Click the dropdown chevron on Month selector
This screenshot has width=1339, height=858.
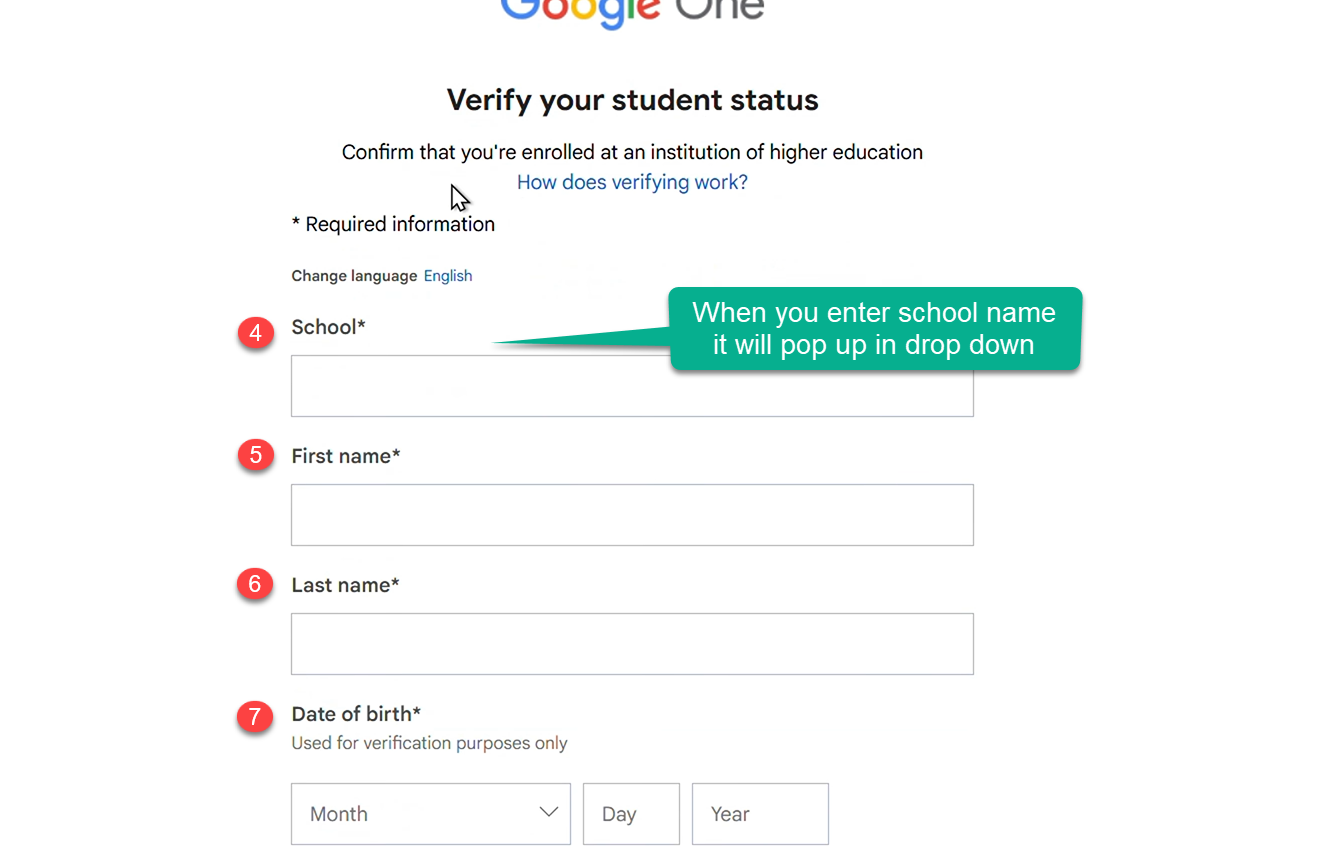[x=548, y=813]
